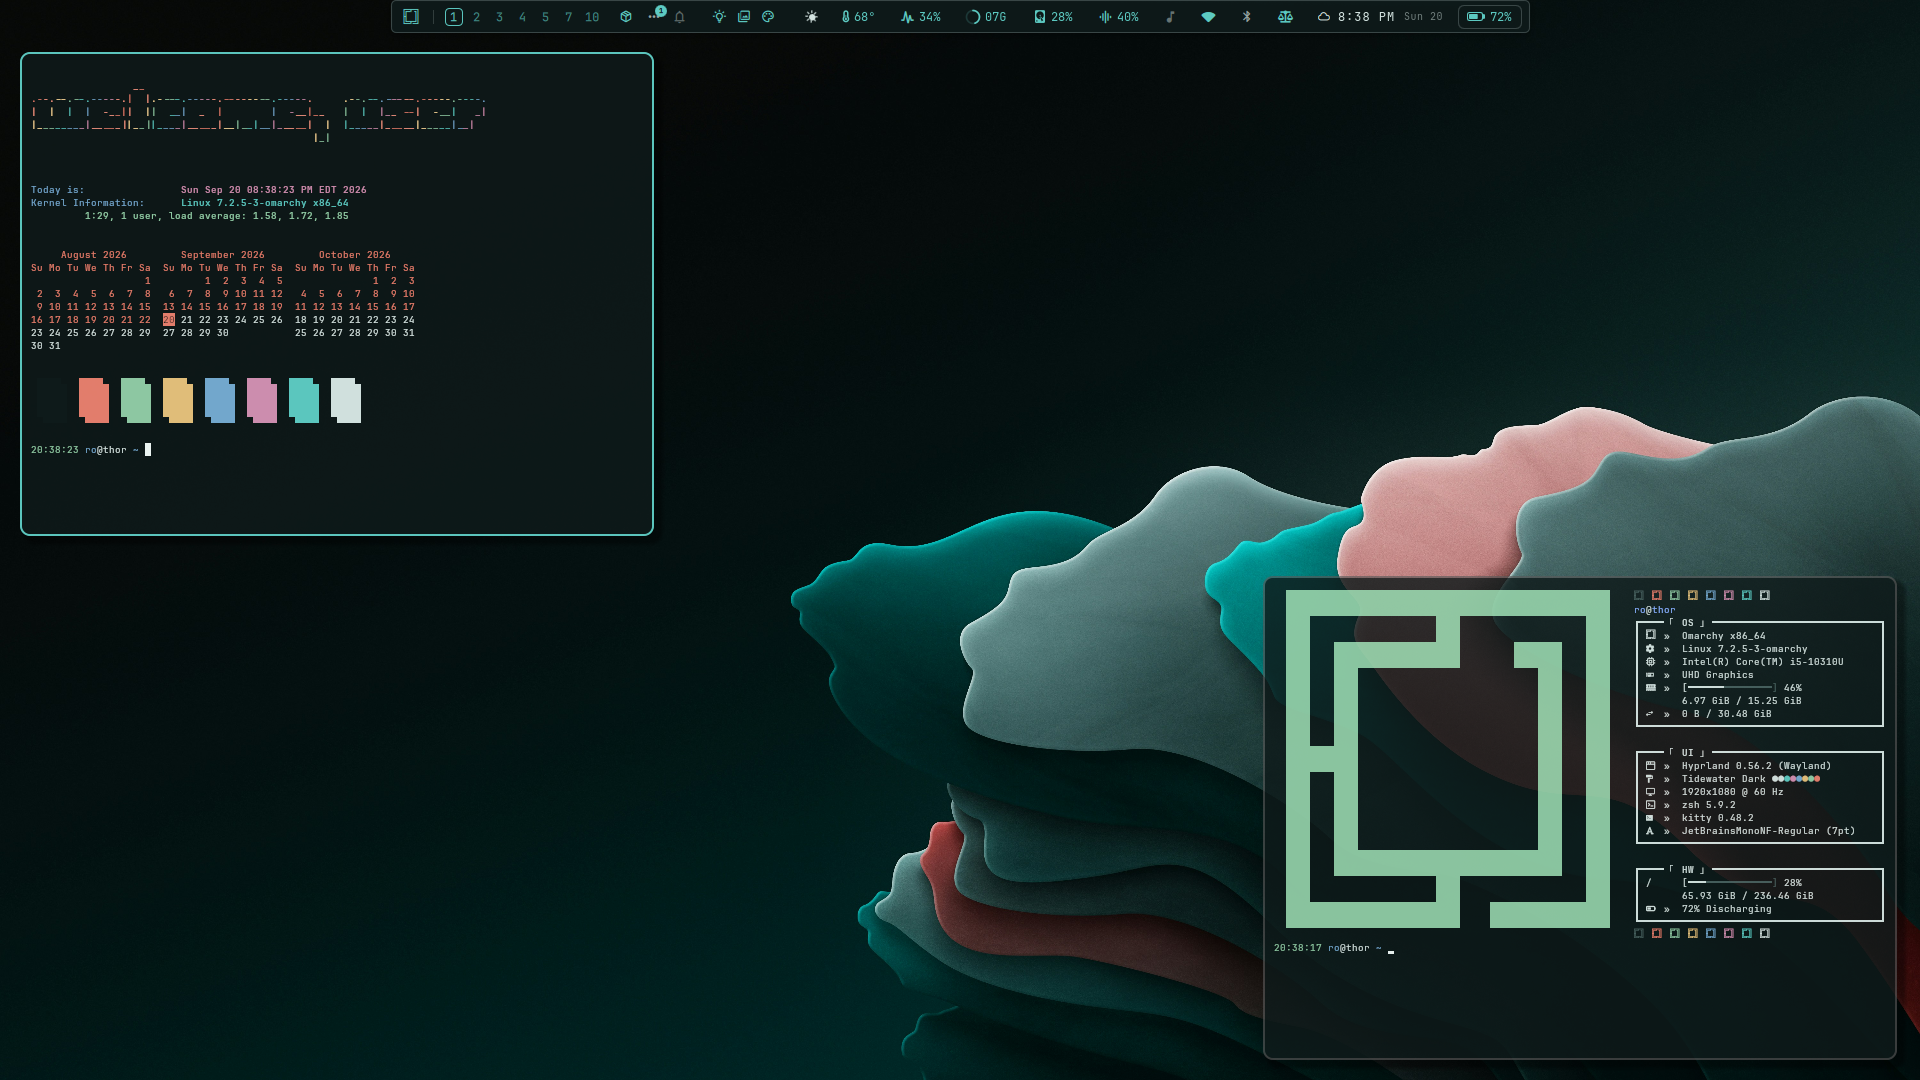
Task: Click the pink color block in left terminal
Action: tap(262, 400)
